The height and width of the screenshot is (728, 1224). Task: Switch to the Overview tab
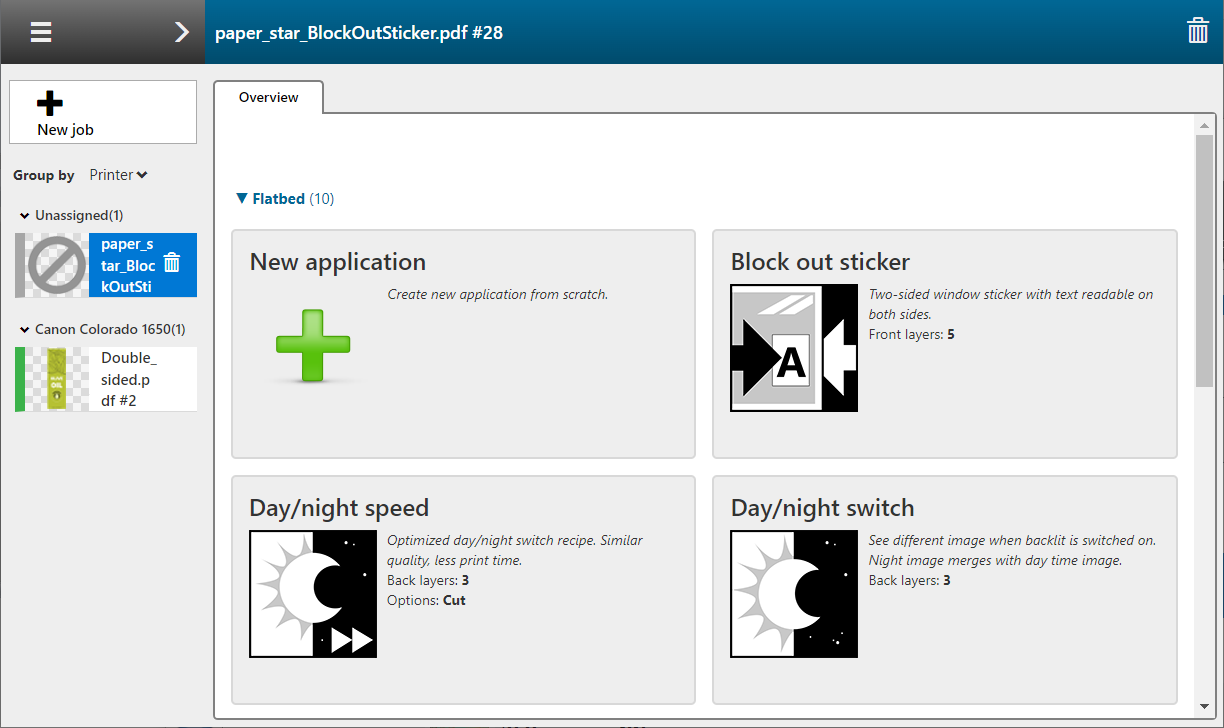point(268,98)
